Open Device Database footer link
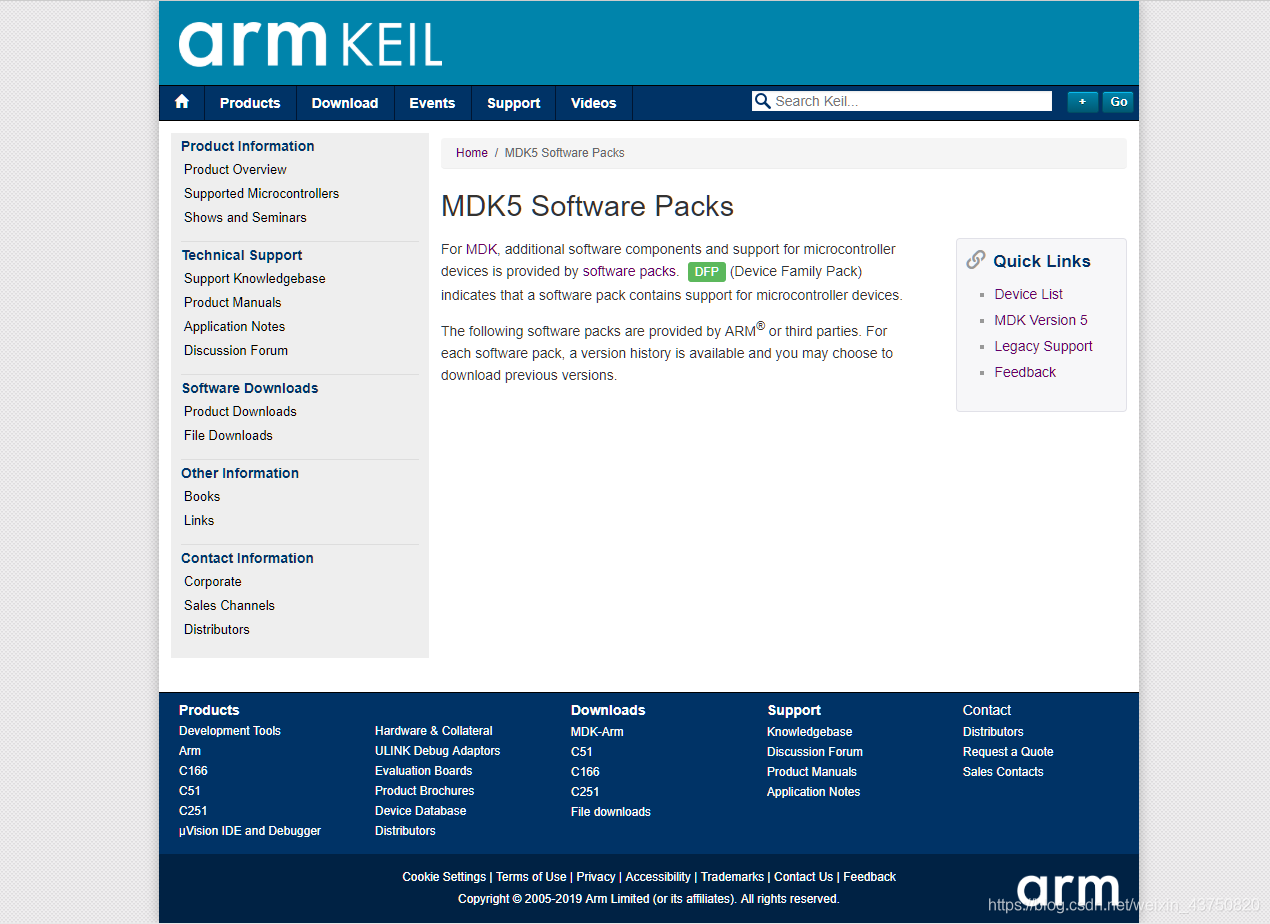This screenshot has width=1270, height=924. point(420,811)
